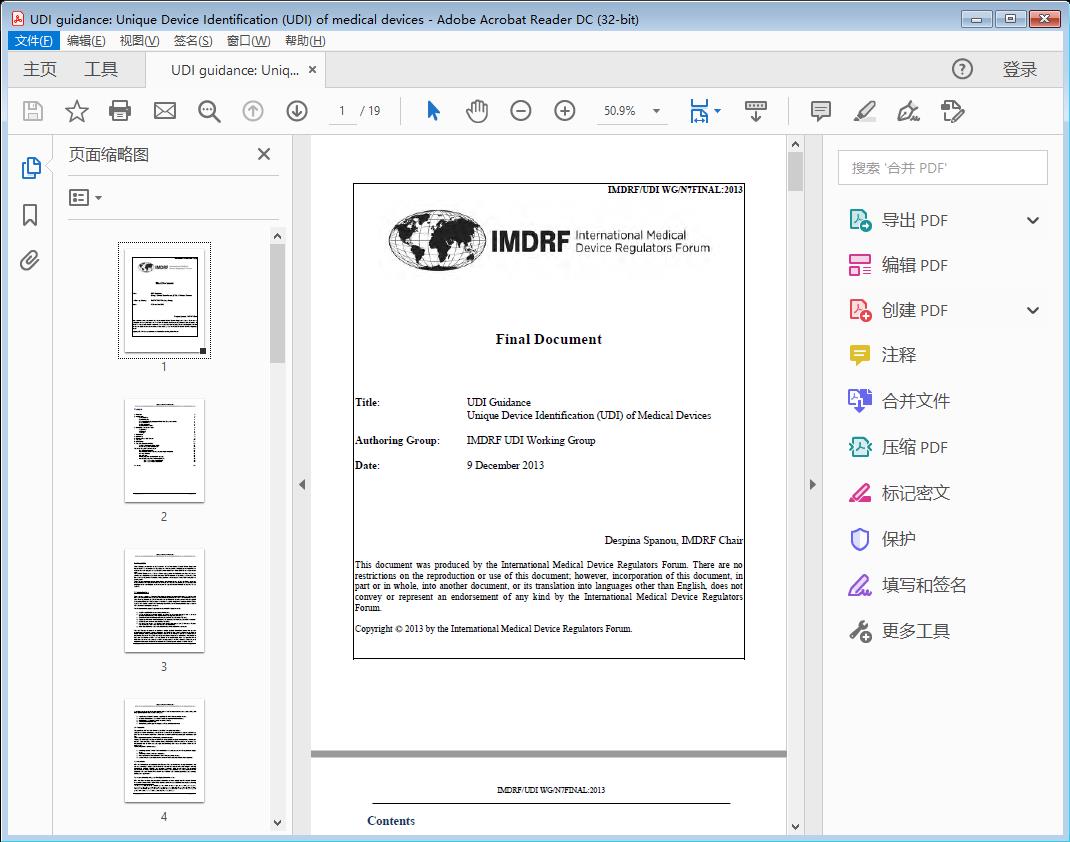Select the page 2 thumbnail
This screenshot has width=1070, height=842.
click(x=164, y=450)
